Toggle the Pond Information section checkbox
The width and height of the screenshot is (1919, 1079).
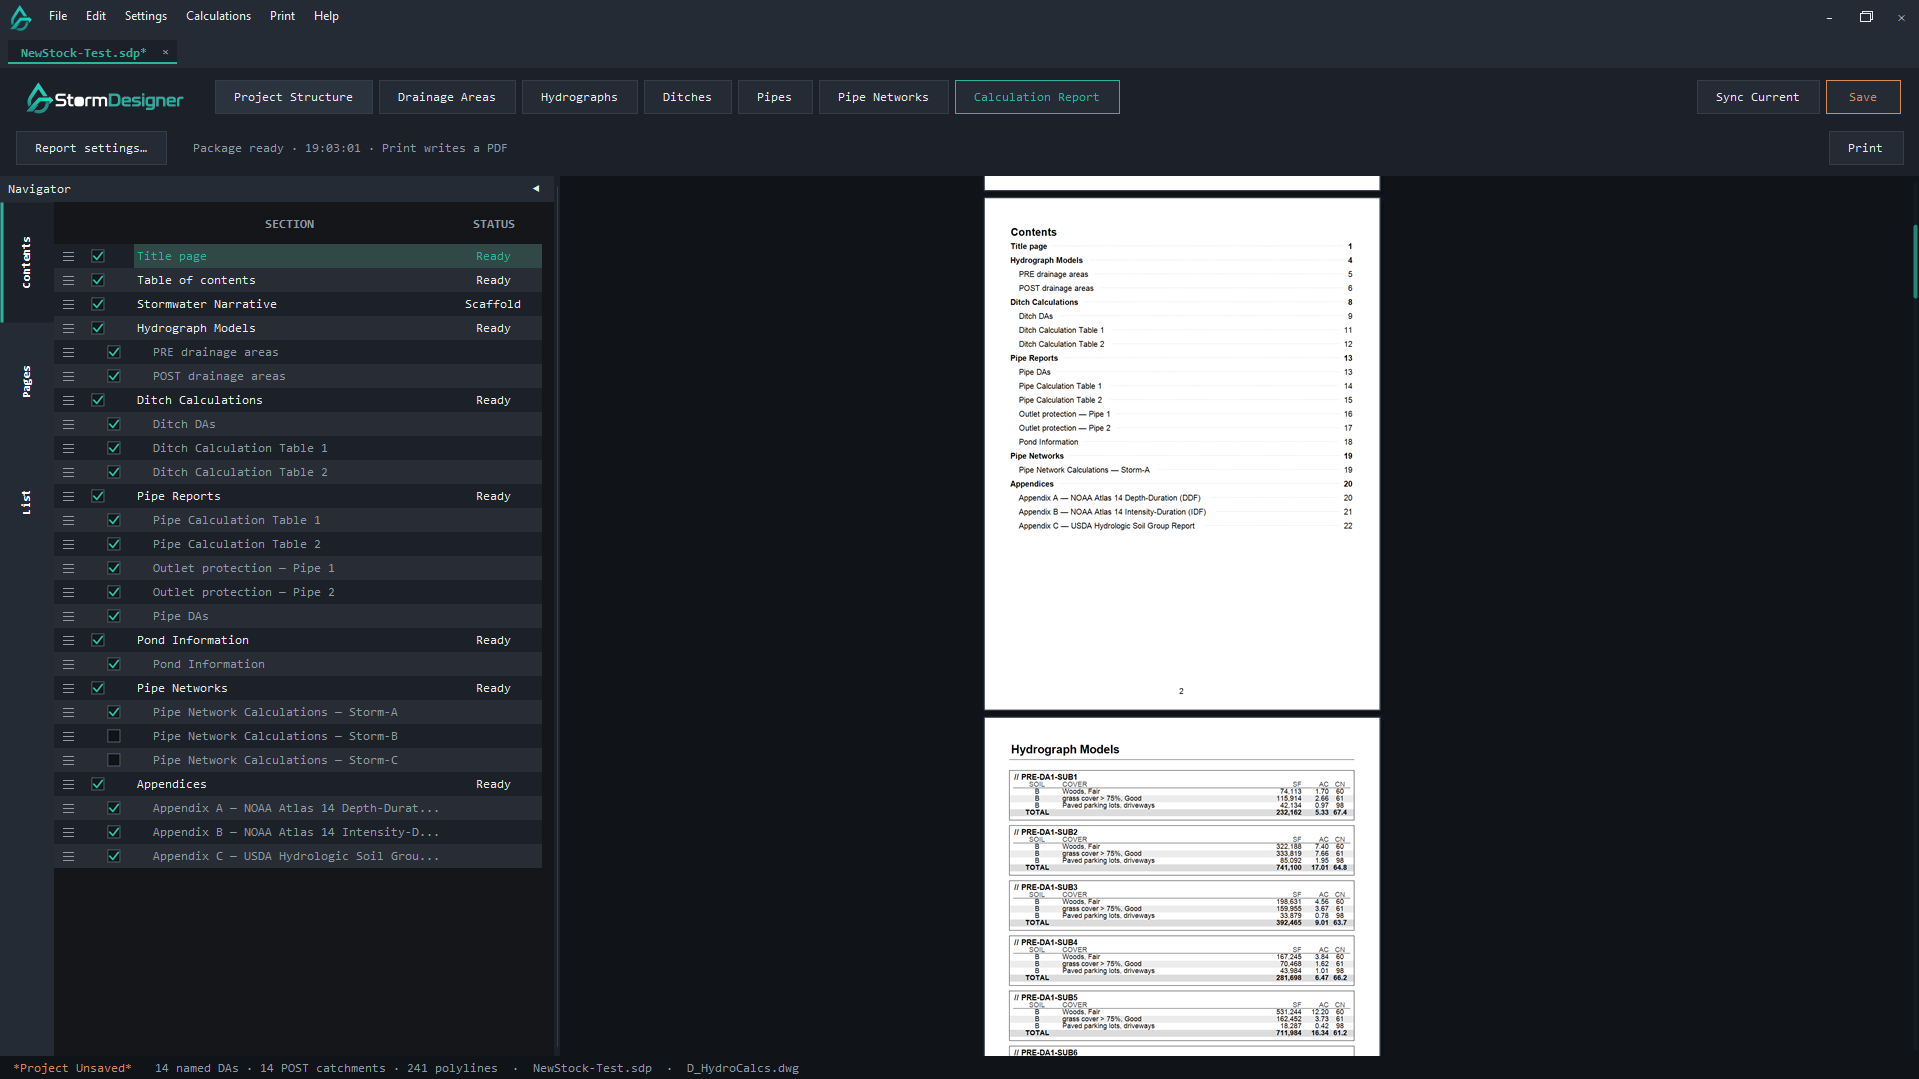[x=98, y=640]
